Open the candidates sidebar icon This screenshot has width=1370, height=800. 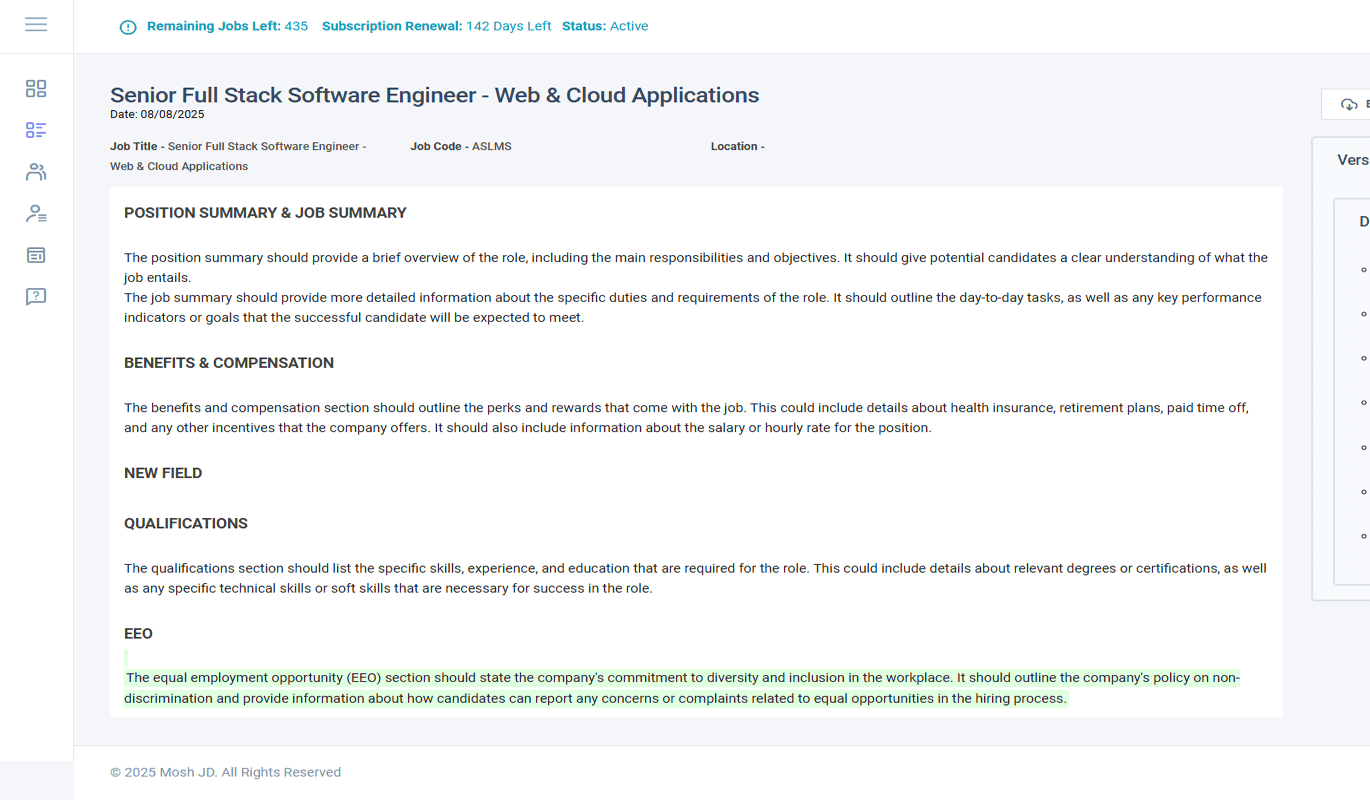click(x=36, y=171)
